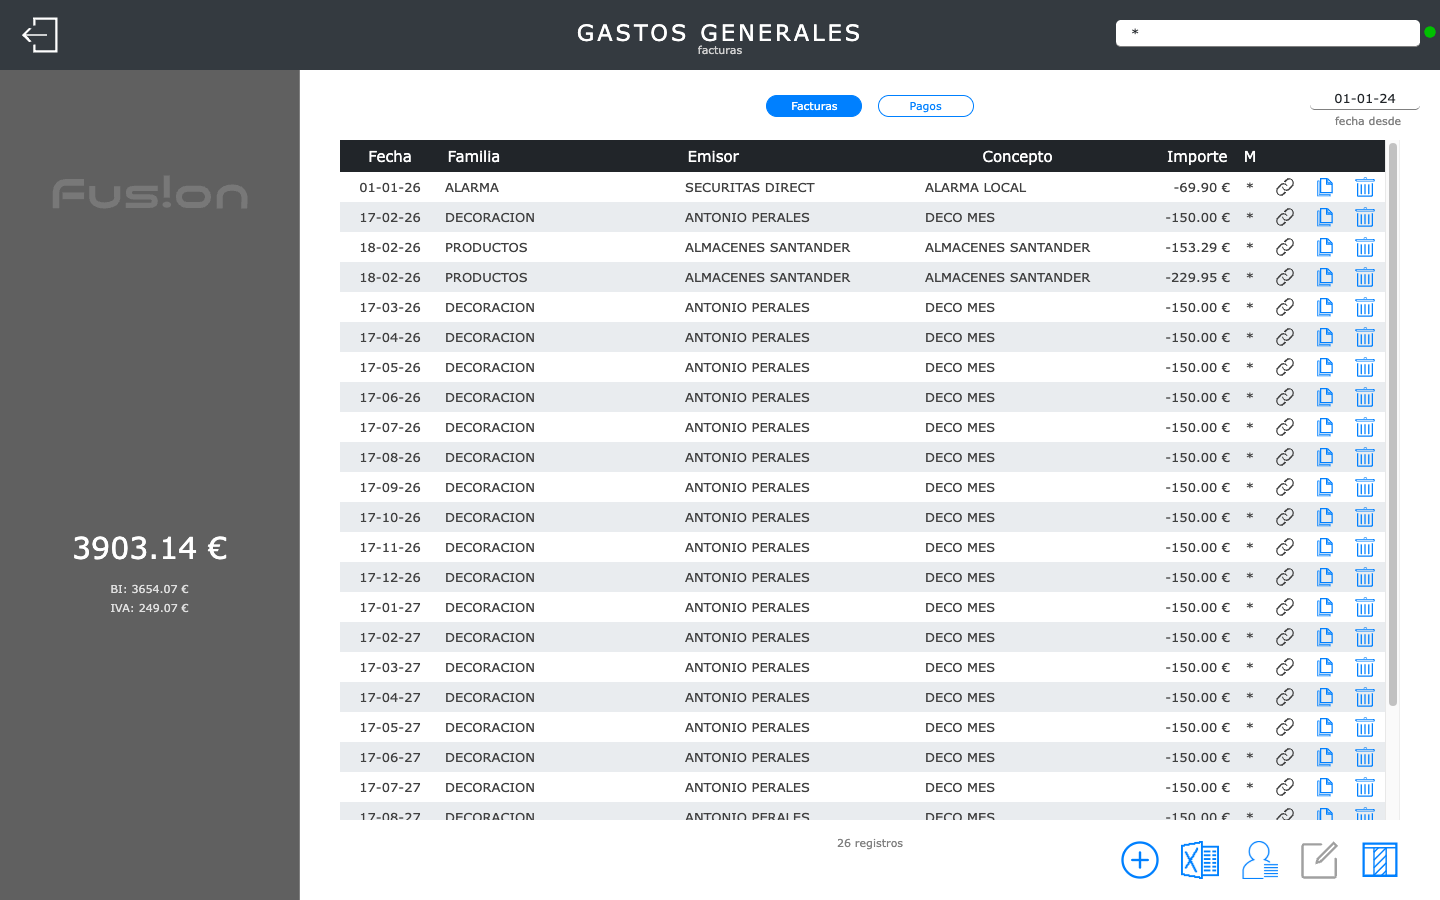The width and height of the screenshot is (1440, 900).
Task: Toggle the M asterisk on 01-01-26 row
Action: click(x=1250, y=187)
